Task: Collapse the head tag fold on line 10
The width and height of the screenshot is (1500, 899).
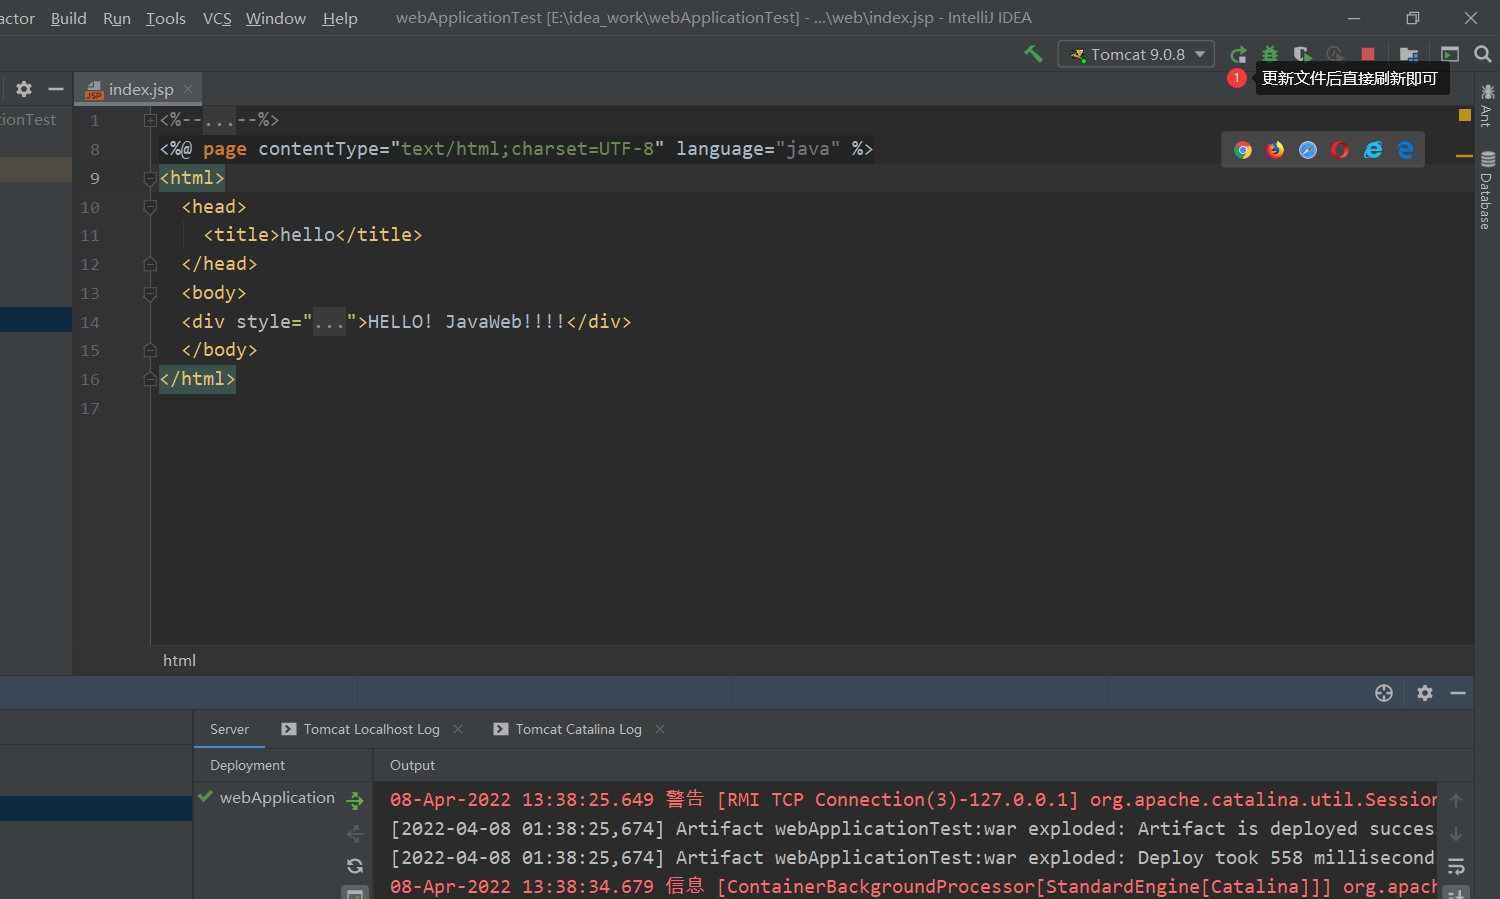Action: [150, 207]
